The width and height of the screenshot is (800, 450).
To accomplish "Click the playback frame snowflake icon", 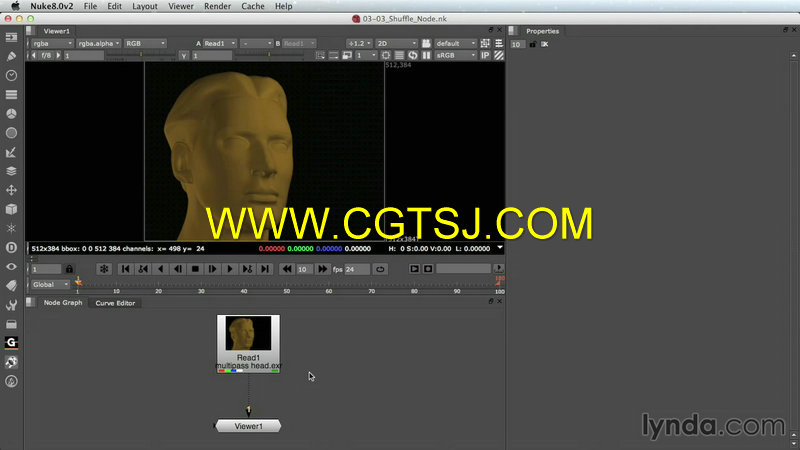I will [104, 269].
